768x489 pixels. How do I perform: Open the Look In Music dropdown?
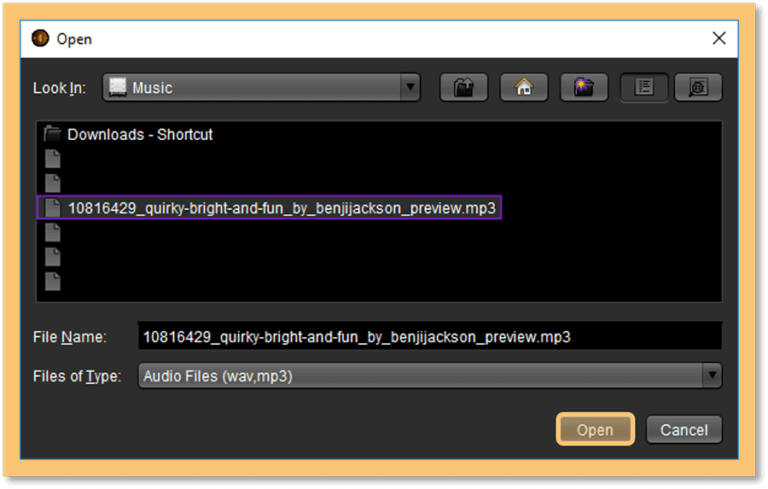pos(261,88)
